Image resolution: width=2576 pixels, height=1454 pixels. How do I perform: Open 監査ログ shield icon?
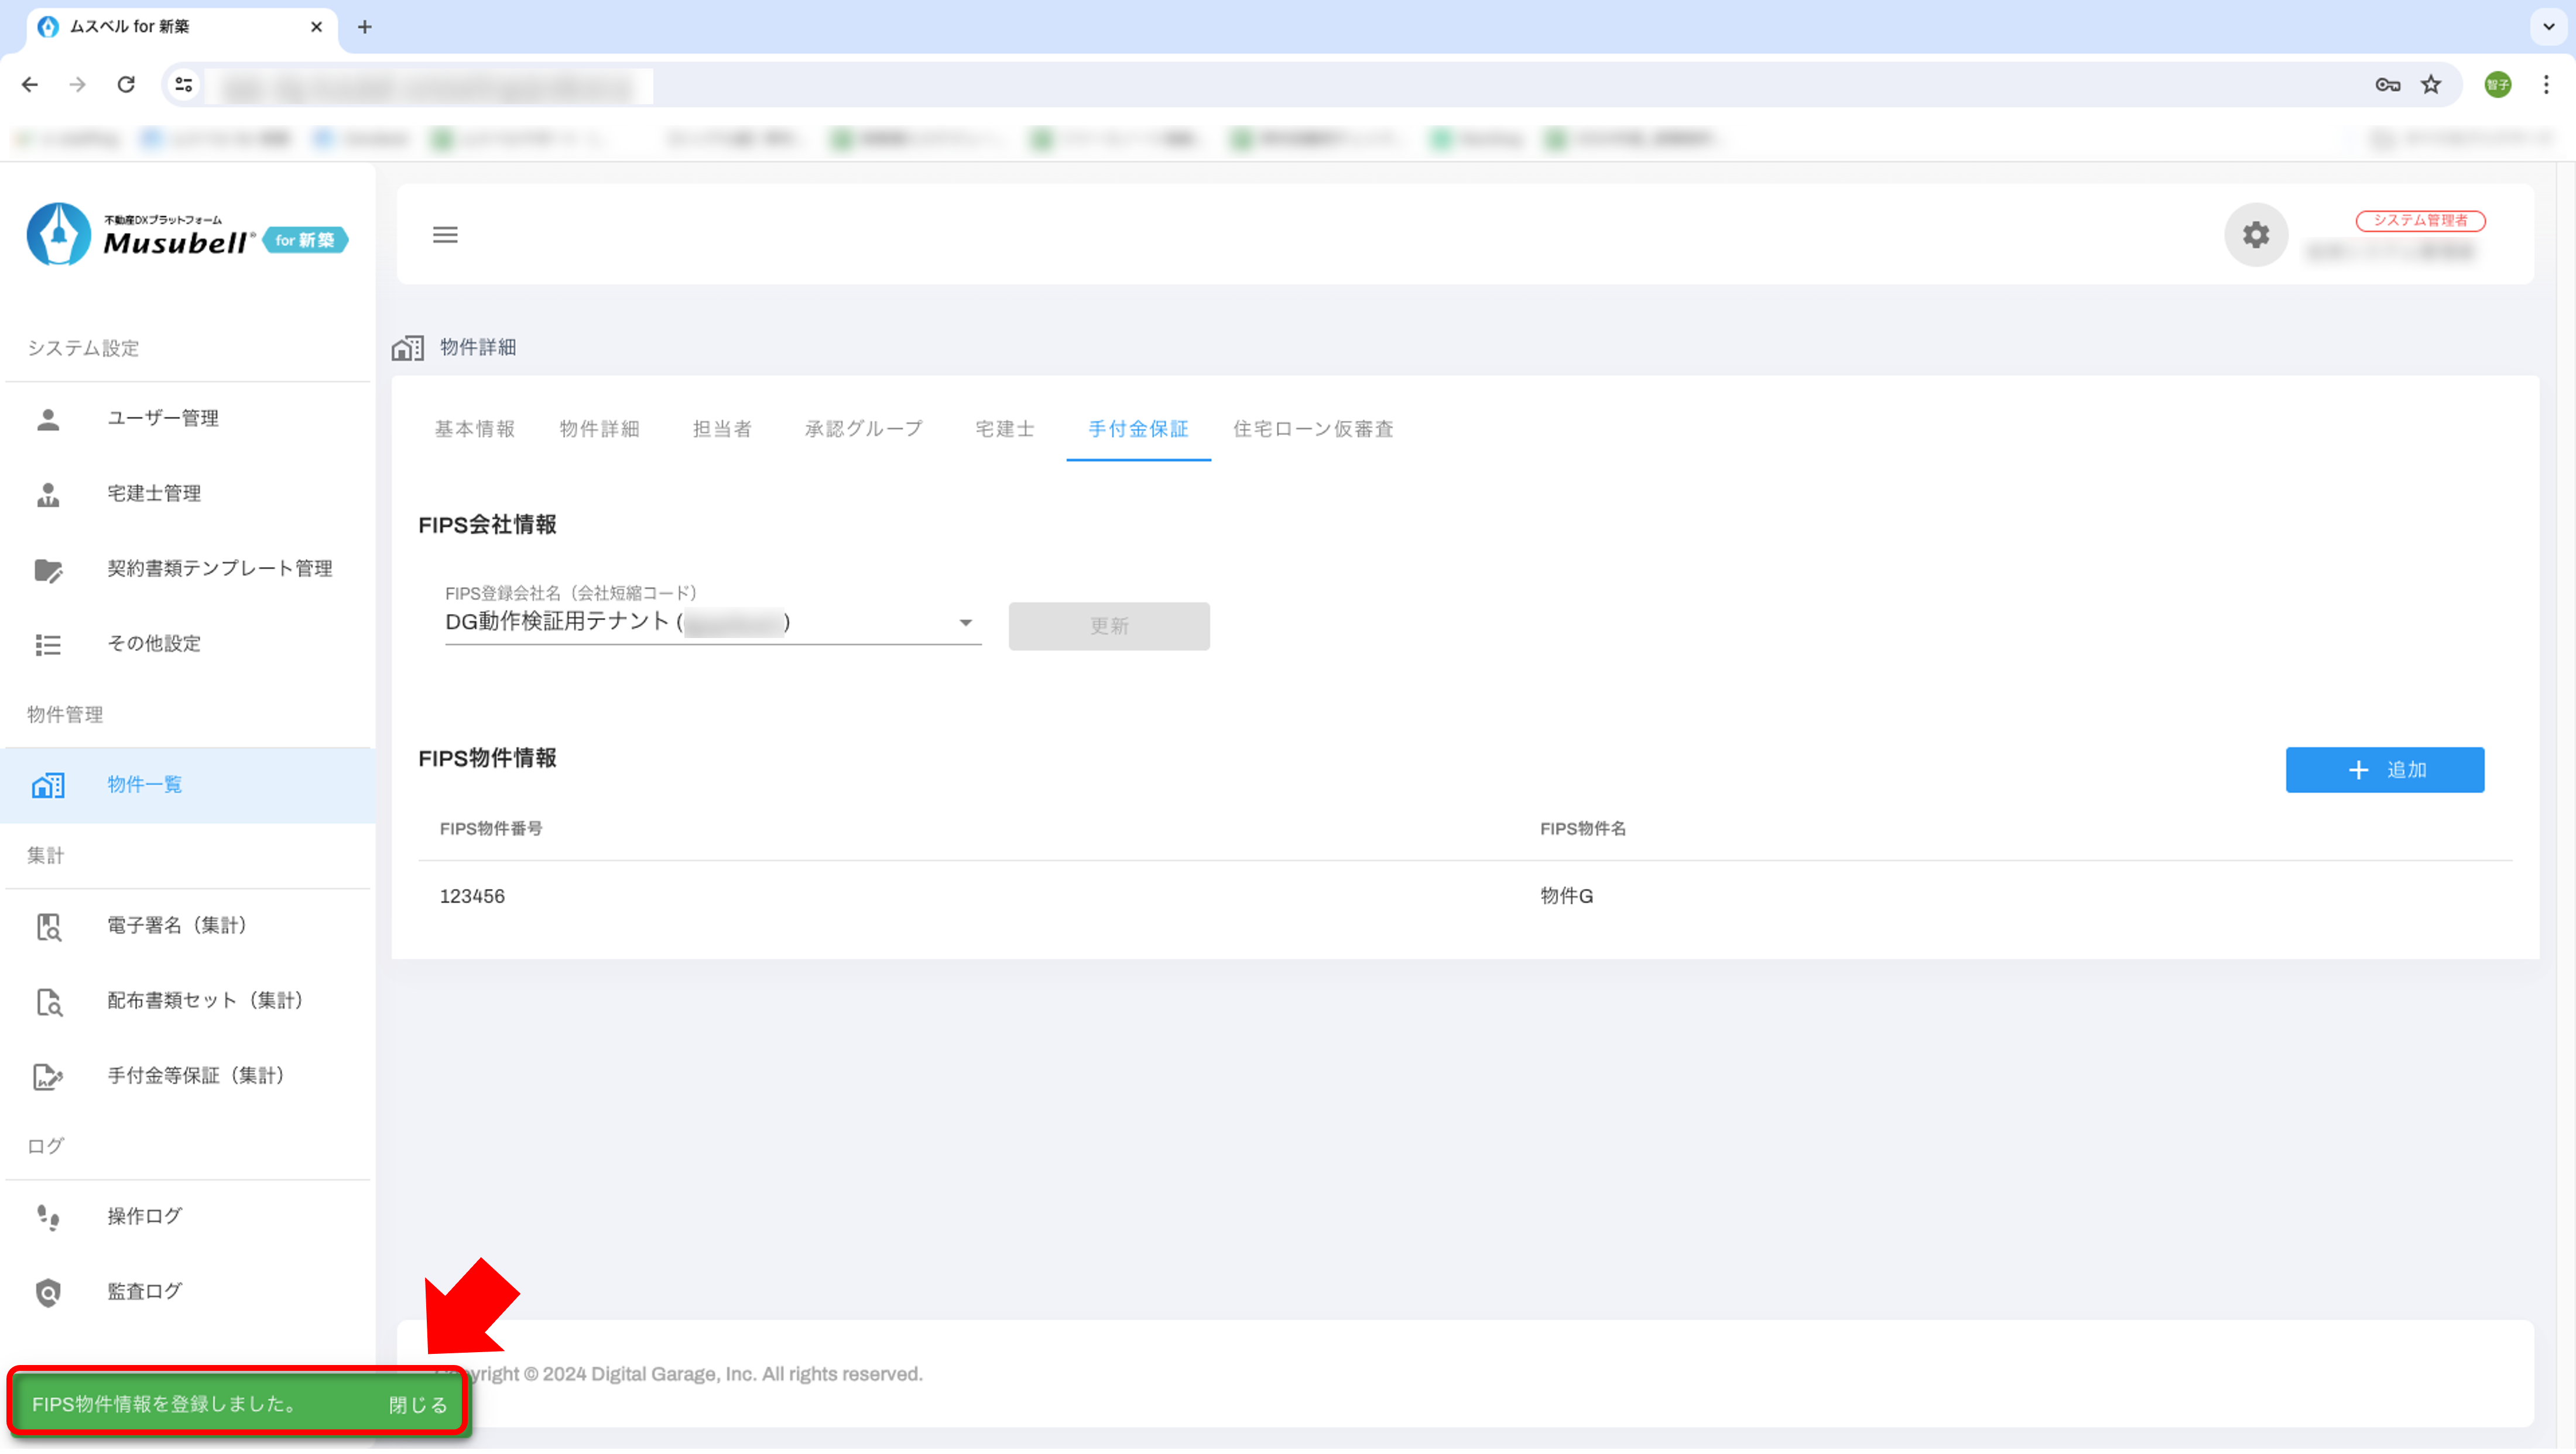click(x=48, y=1292)
